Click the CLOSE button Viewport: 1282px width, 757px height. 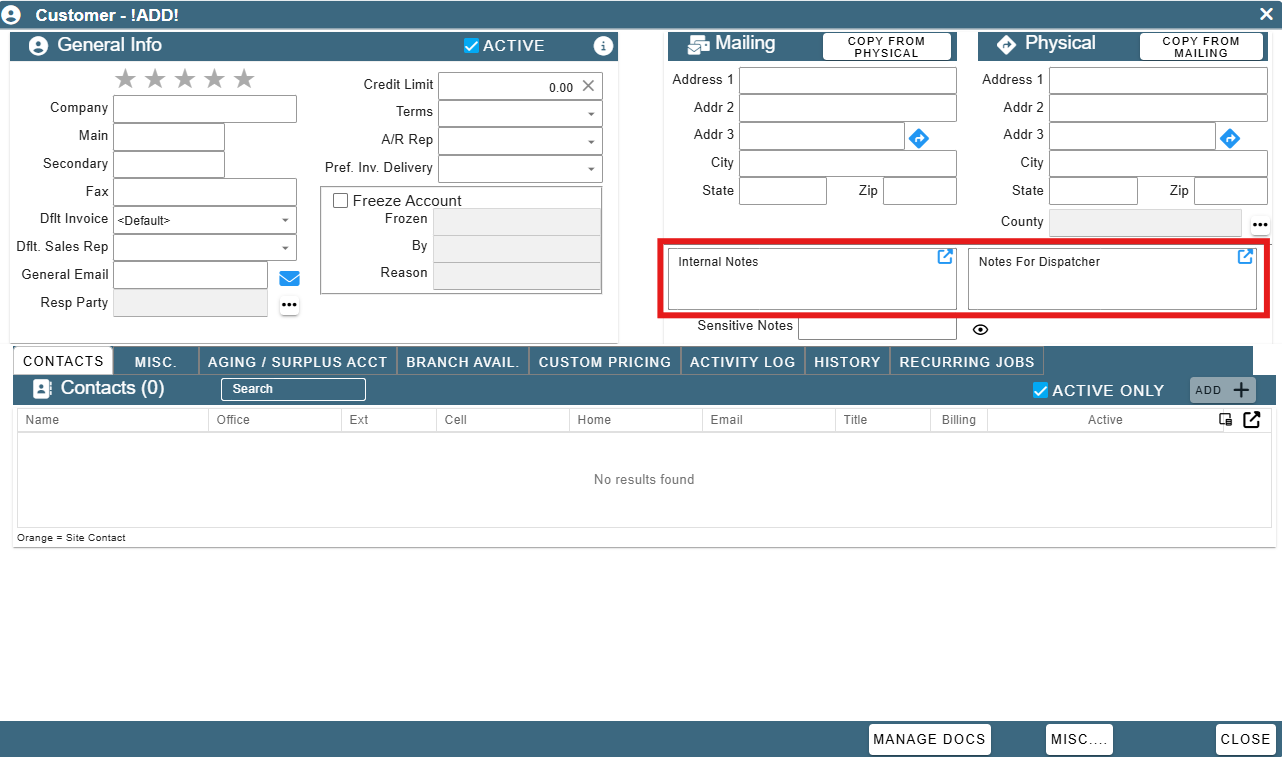[x=1246, y=739]
